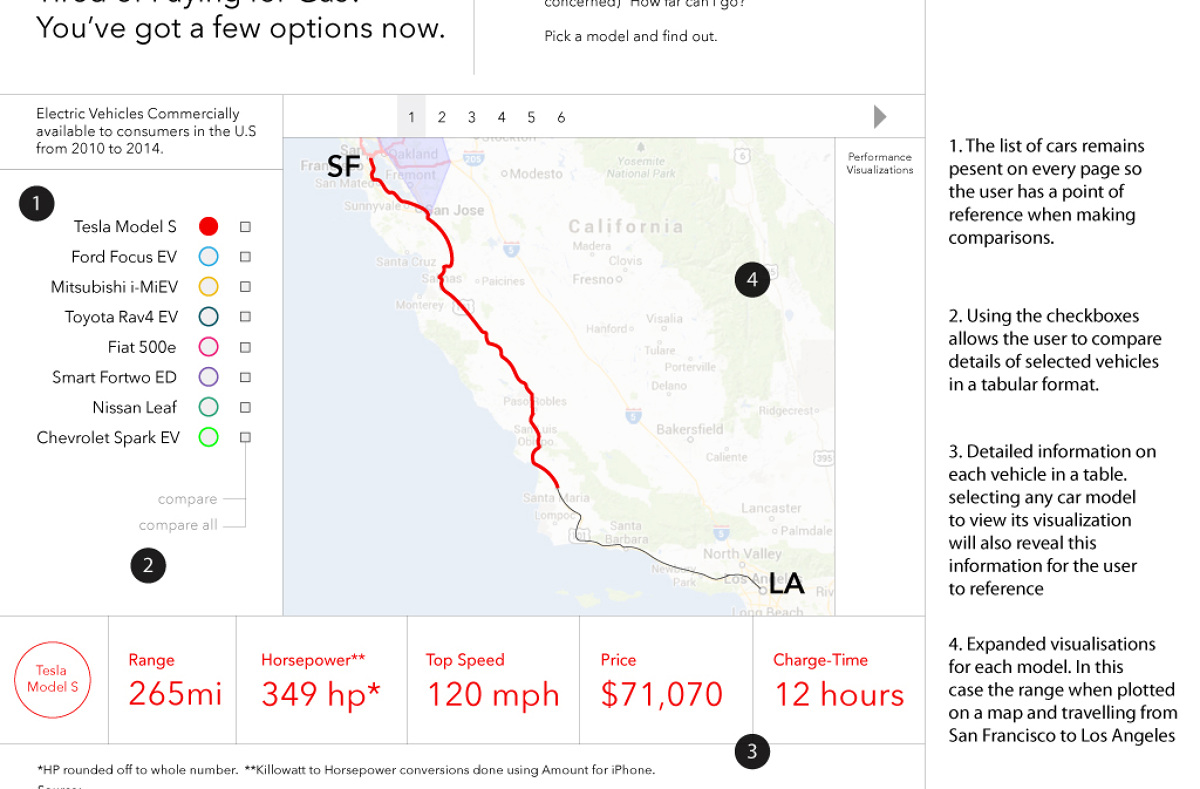Click the compare all link
The width and height of the screenshot is (1200, 789).
(x=180, y=524)
